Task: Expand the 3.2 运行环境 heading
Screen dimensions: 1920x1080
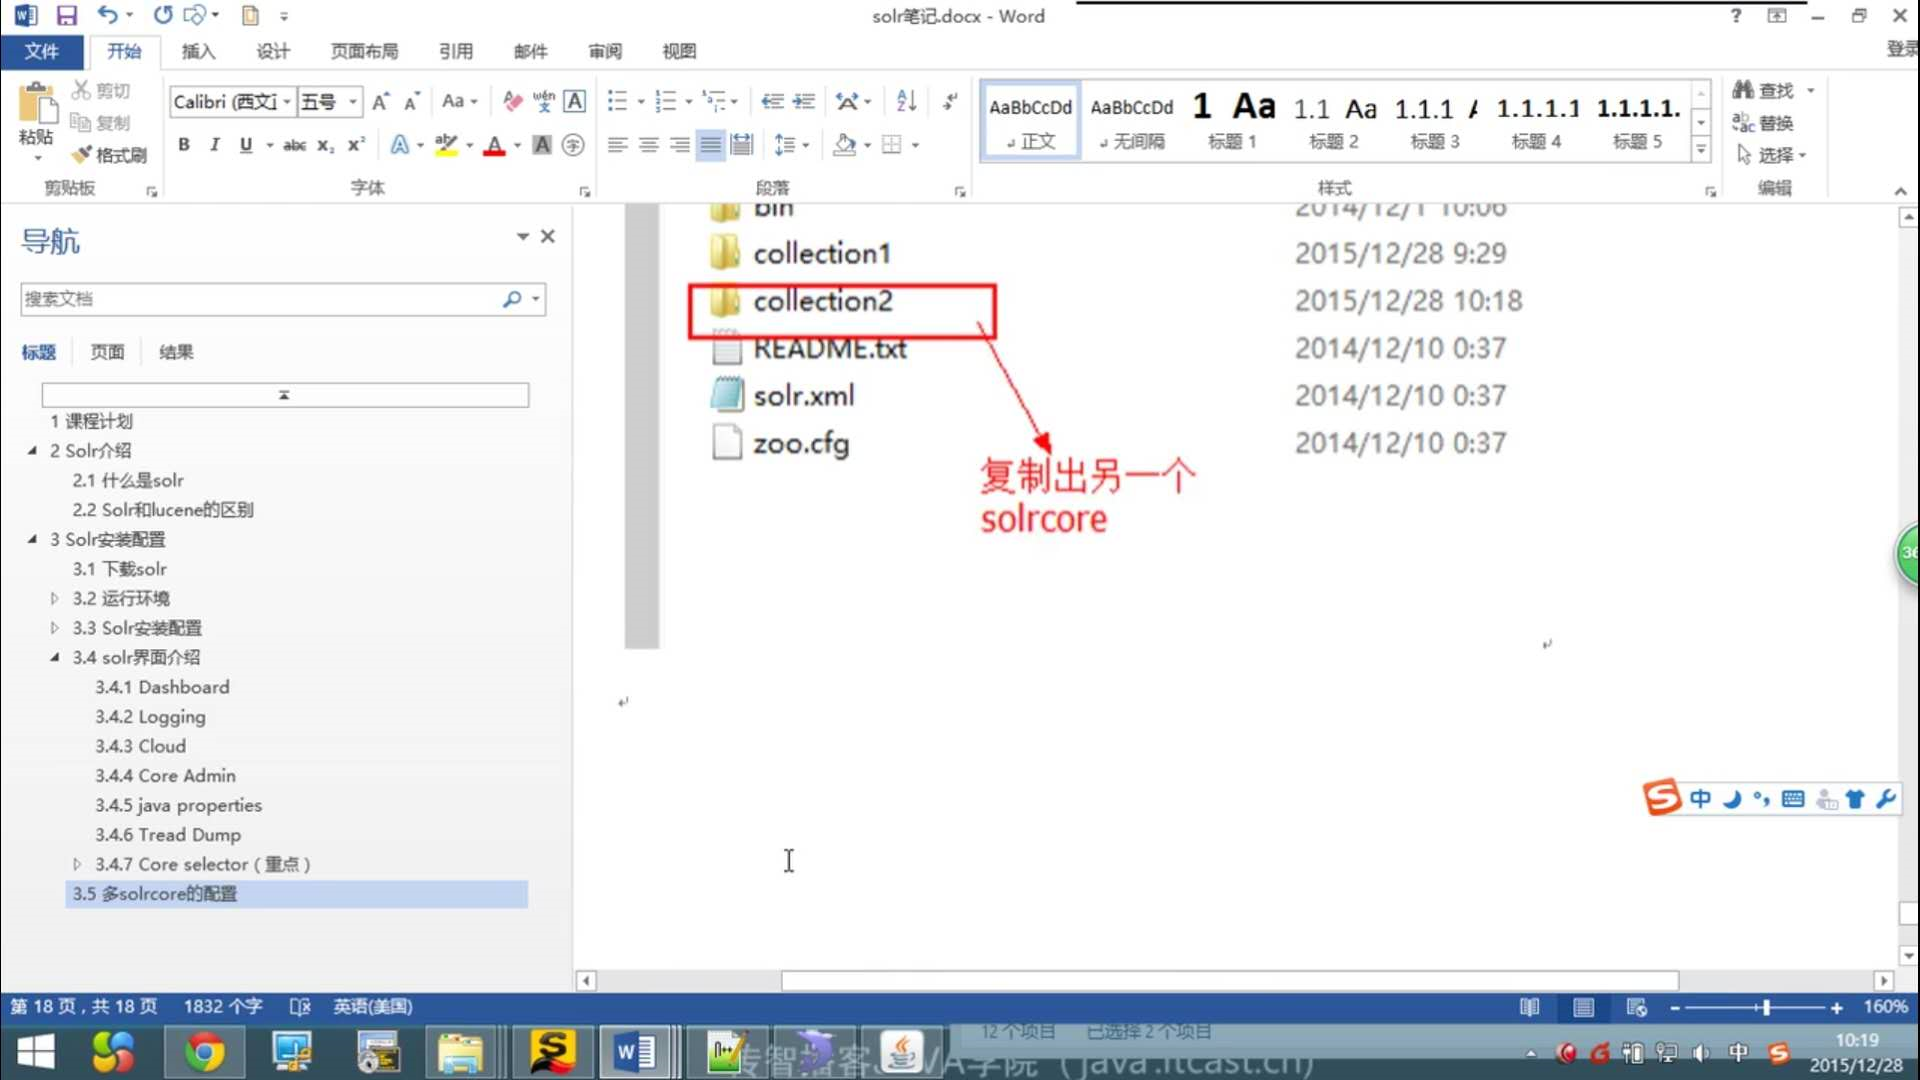Action: click(54, 598)
